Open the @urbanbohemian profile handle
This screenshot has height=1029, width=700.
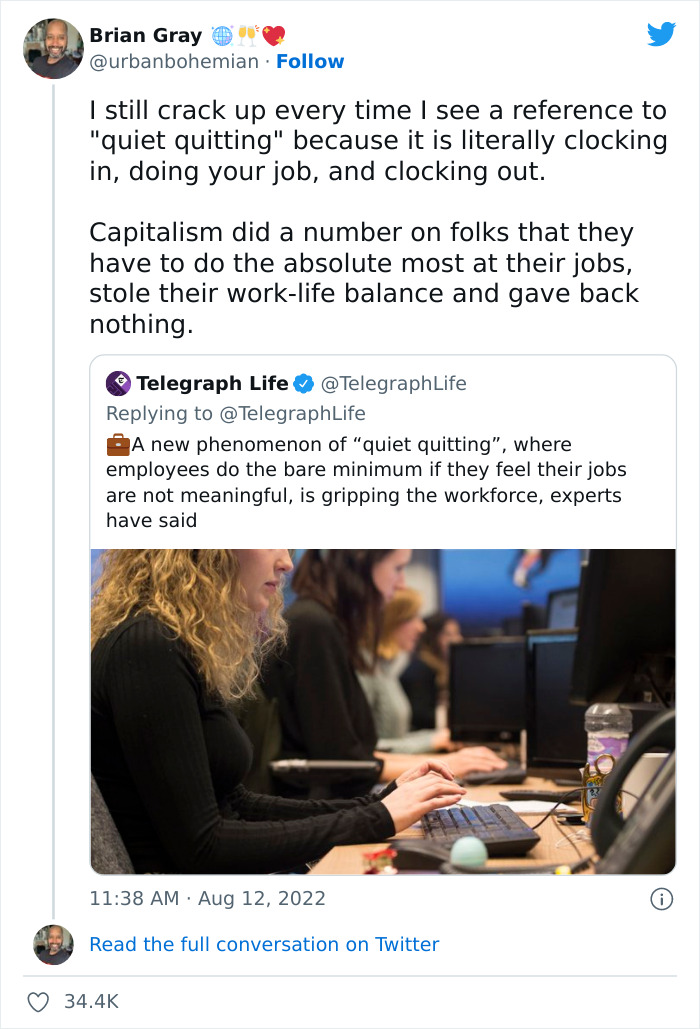[174, 62]
